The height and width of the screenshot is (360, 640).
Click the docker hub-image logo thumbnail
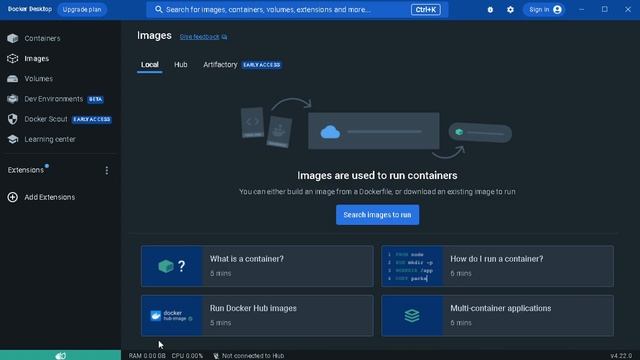tap(172, 316)
